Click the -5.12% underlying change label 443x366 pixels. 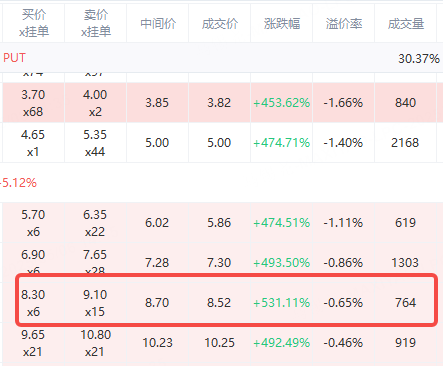[x=18, y=183]
